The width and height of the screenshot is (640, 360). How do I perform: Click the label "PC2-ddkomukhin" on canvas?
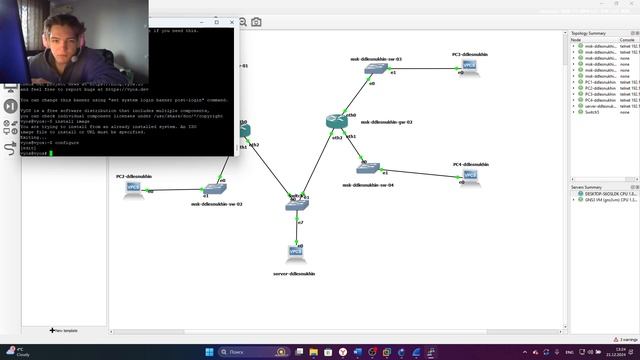(134, 176)
